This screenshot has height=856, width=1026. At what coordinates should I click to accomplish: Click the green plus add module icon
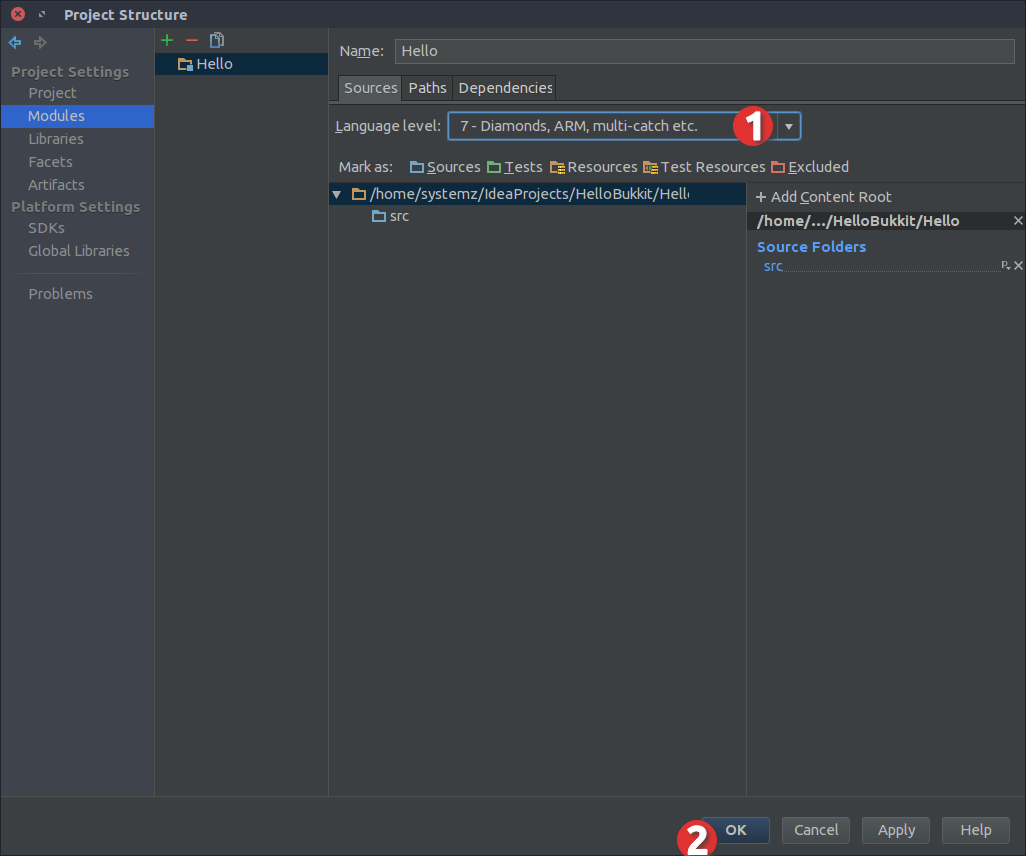(167, 40)
